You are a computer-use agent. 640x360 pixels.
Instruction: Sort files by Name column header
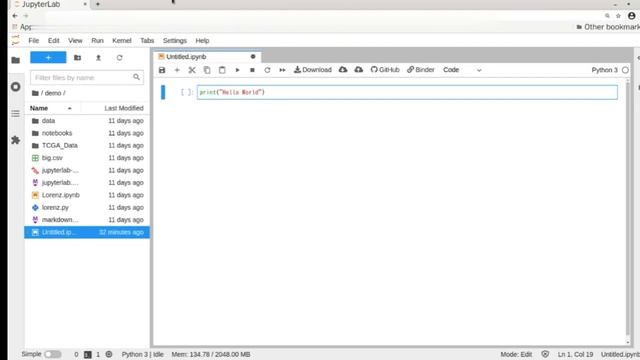click(39, 108)
